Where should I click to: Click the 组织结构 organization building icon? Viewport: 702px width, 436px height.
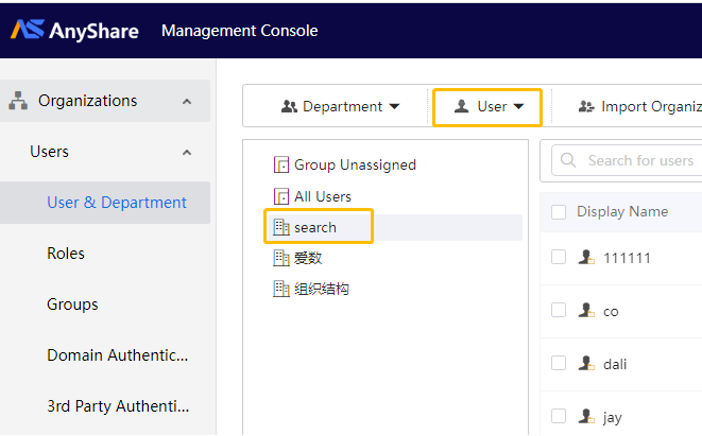[281, 289]
